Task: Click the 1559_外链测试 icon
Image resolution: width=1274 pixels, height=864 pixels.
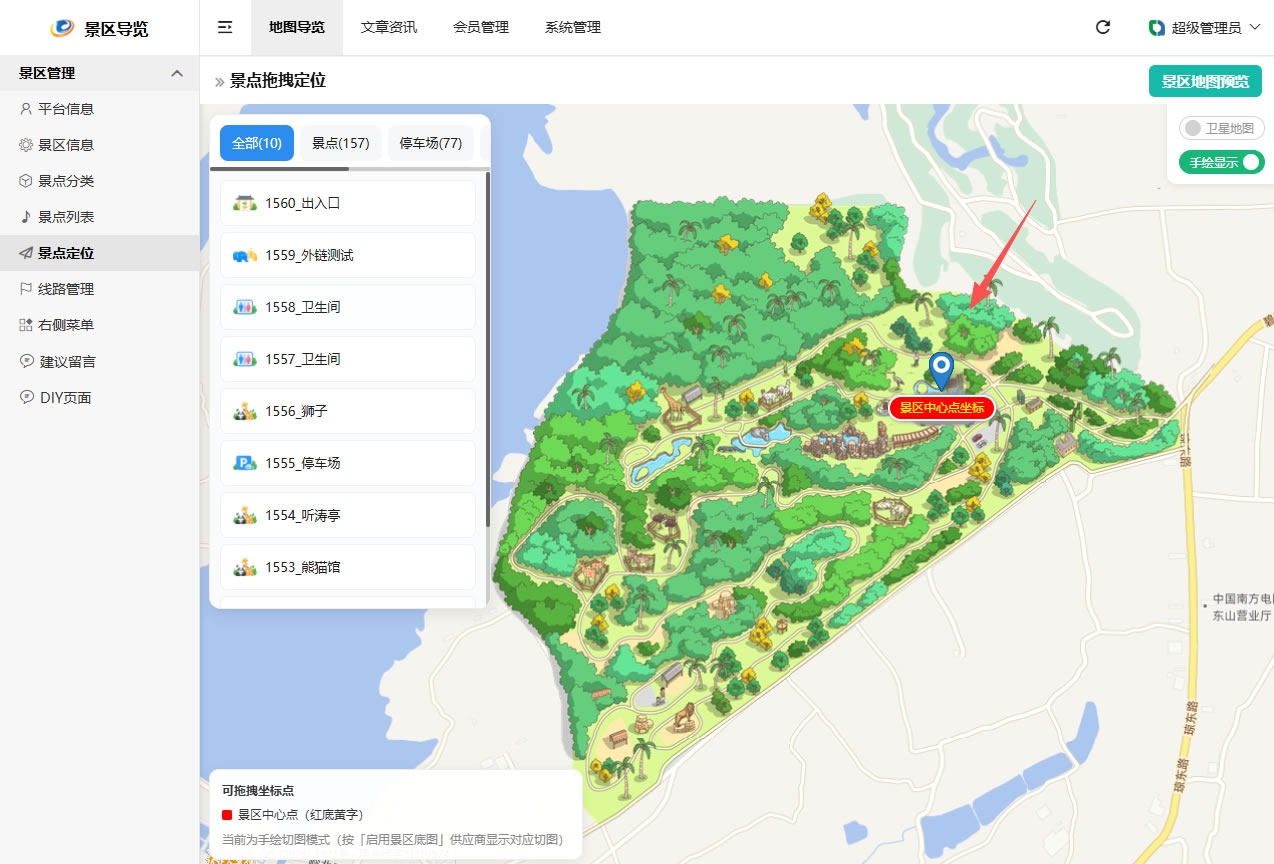Action: click(245, 255)
